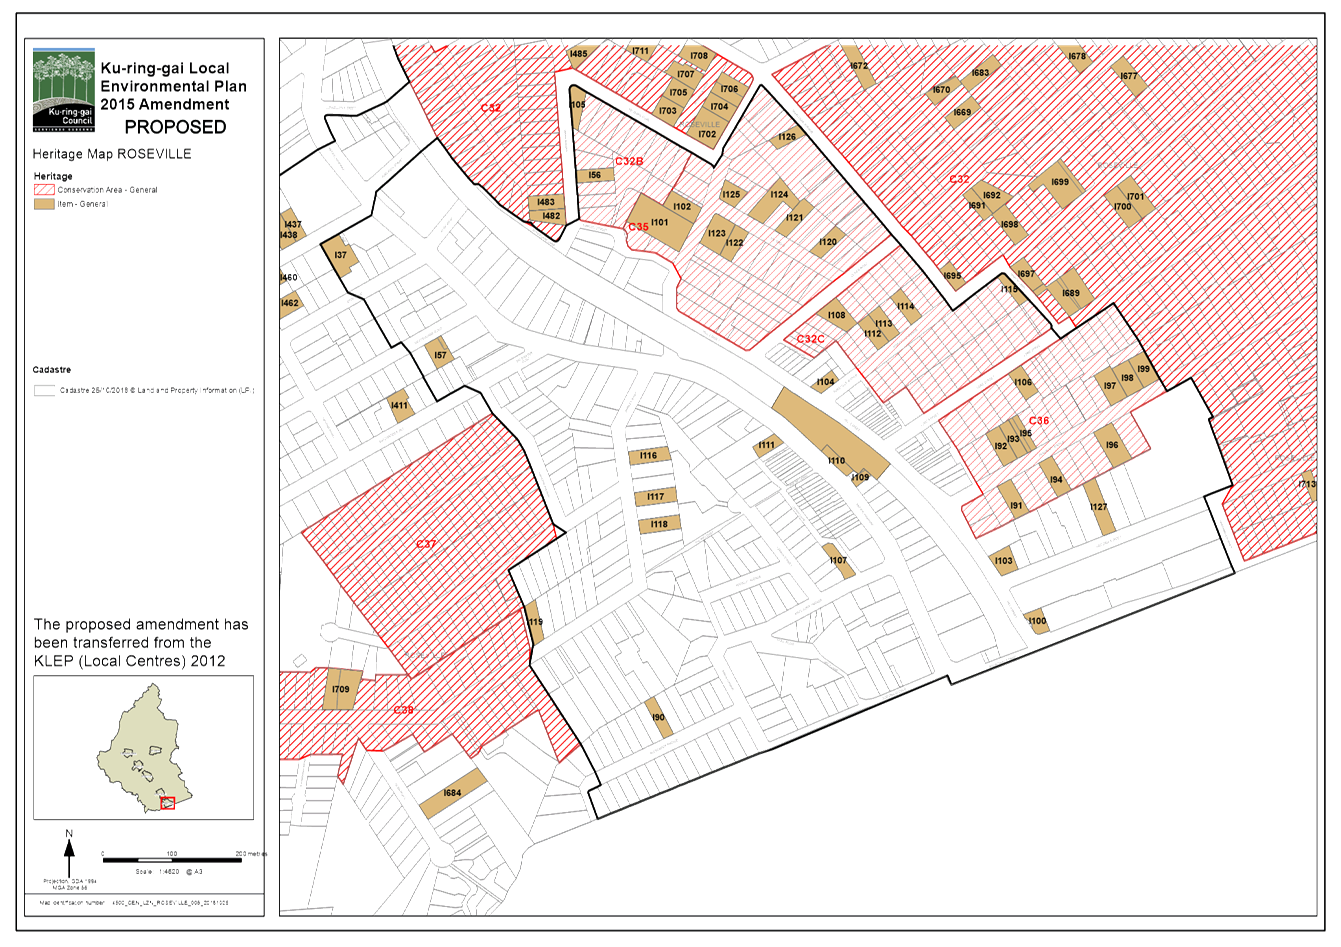Click heritage item I713
The image size is (1341, 947).
point(1308,485)
